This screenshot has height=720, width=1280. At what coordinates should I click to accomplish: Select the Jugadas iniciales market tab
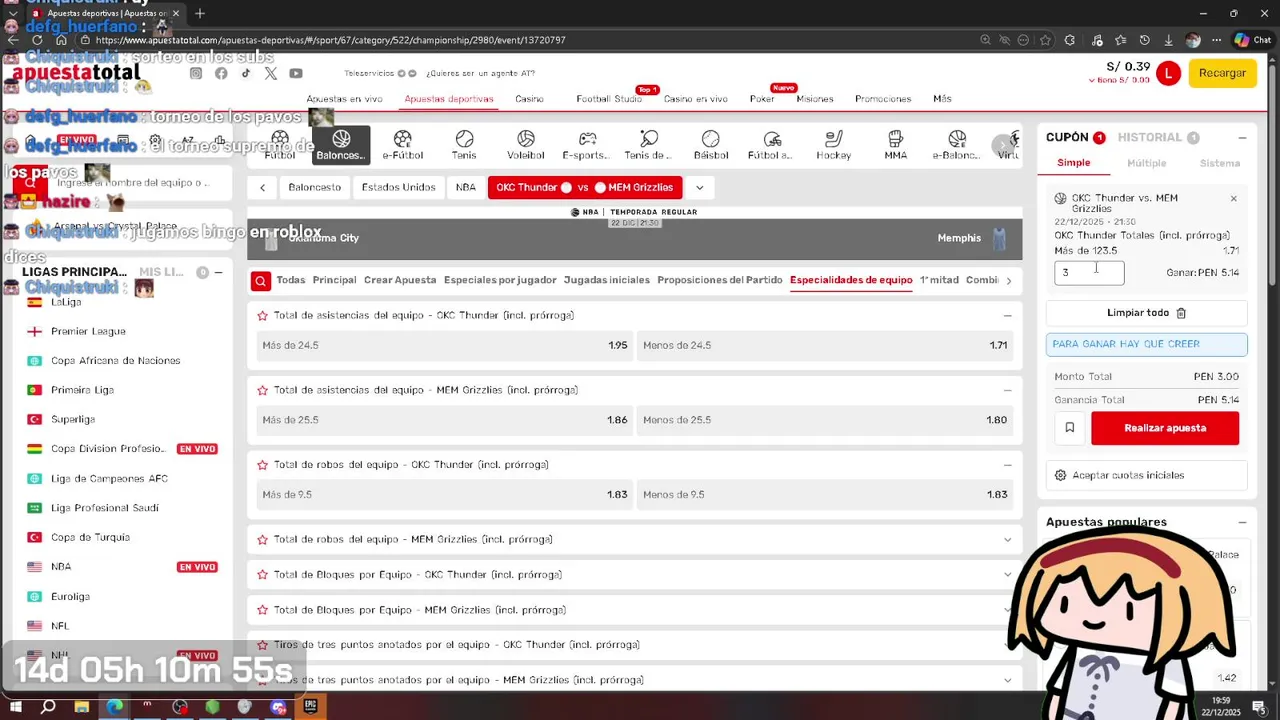click(607, 280)
